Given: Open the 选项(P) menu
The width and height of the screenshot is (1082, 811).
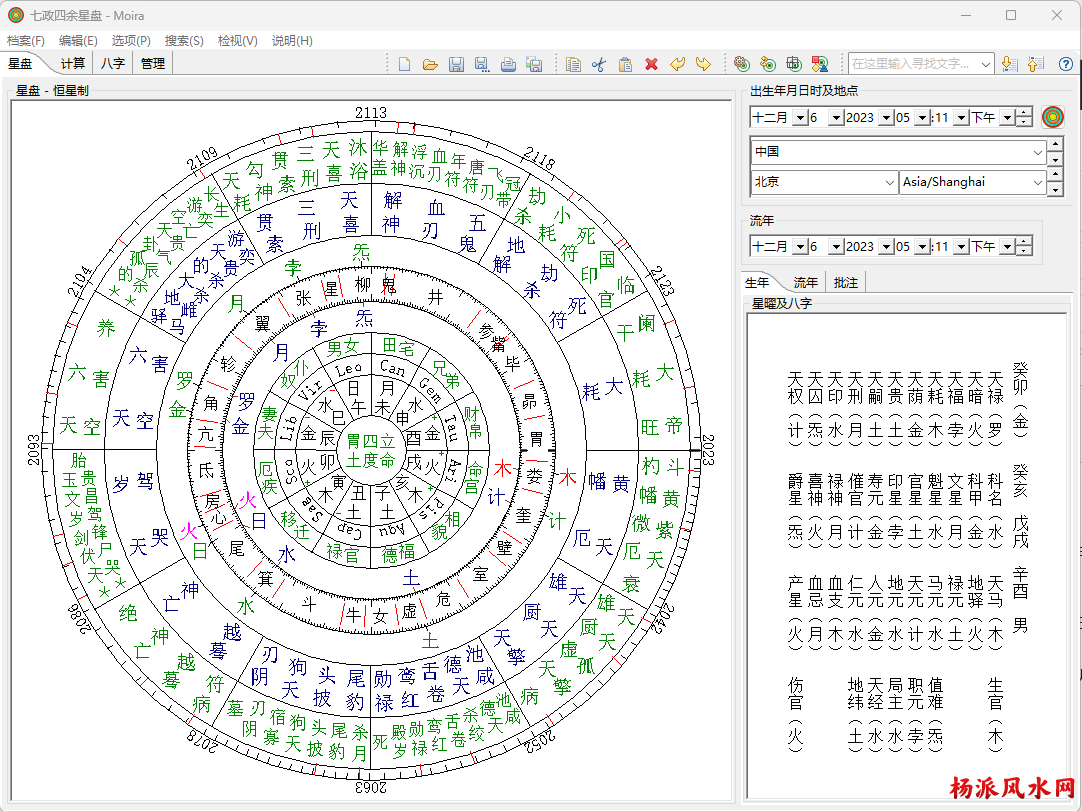Looking at the screenshot, I should click(131, 41).
